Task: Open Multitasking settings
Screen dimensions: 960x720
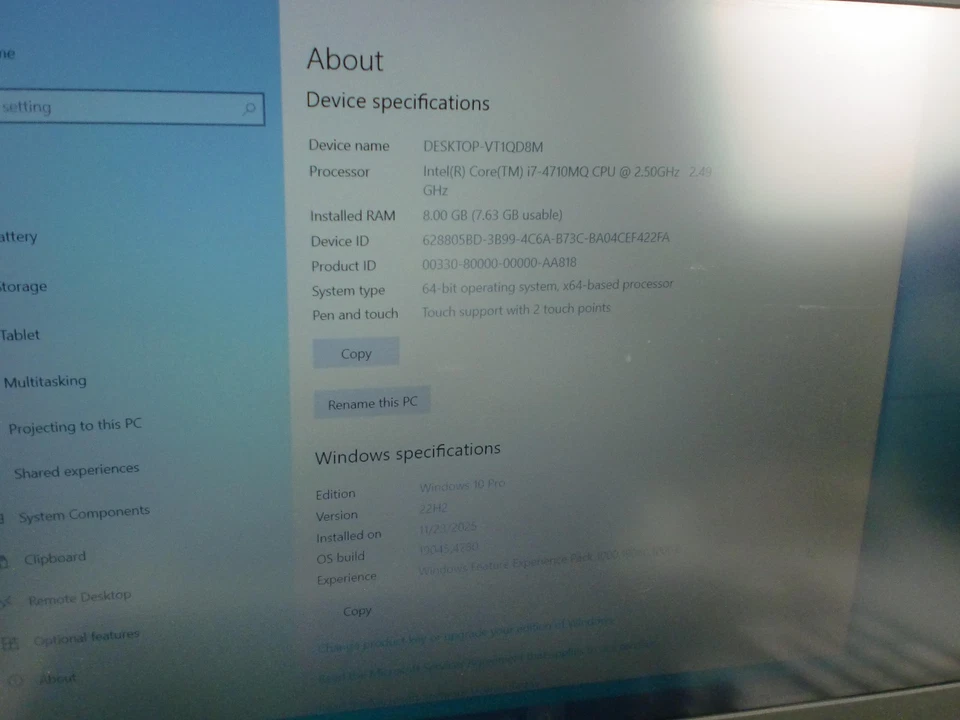Action: (x=46, y=382)
